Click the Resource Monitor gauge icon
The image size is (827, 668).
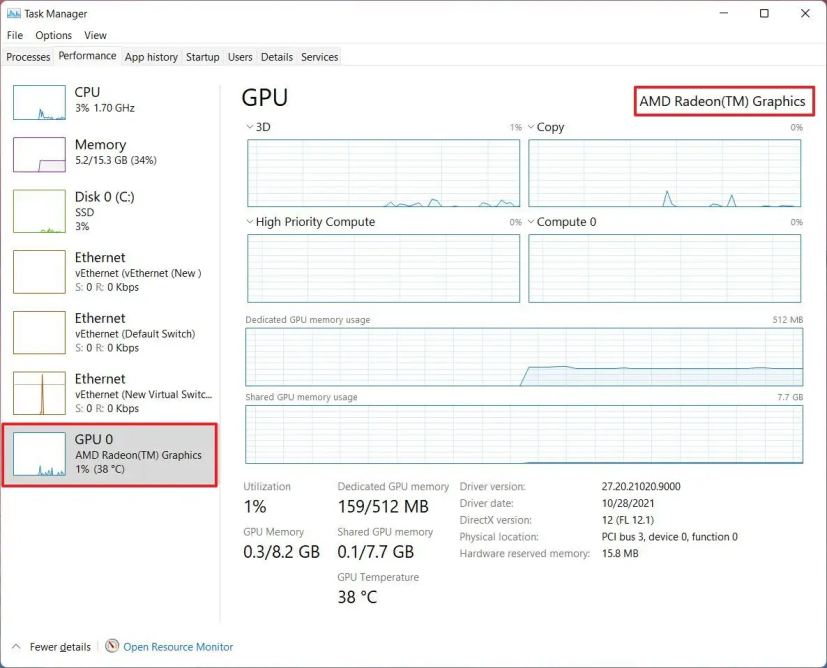coord(112,646)
